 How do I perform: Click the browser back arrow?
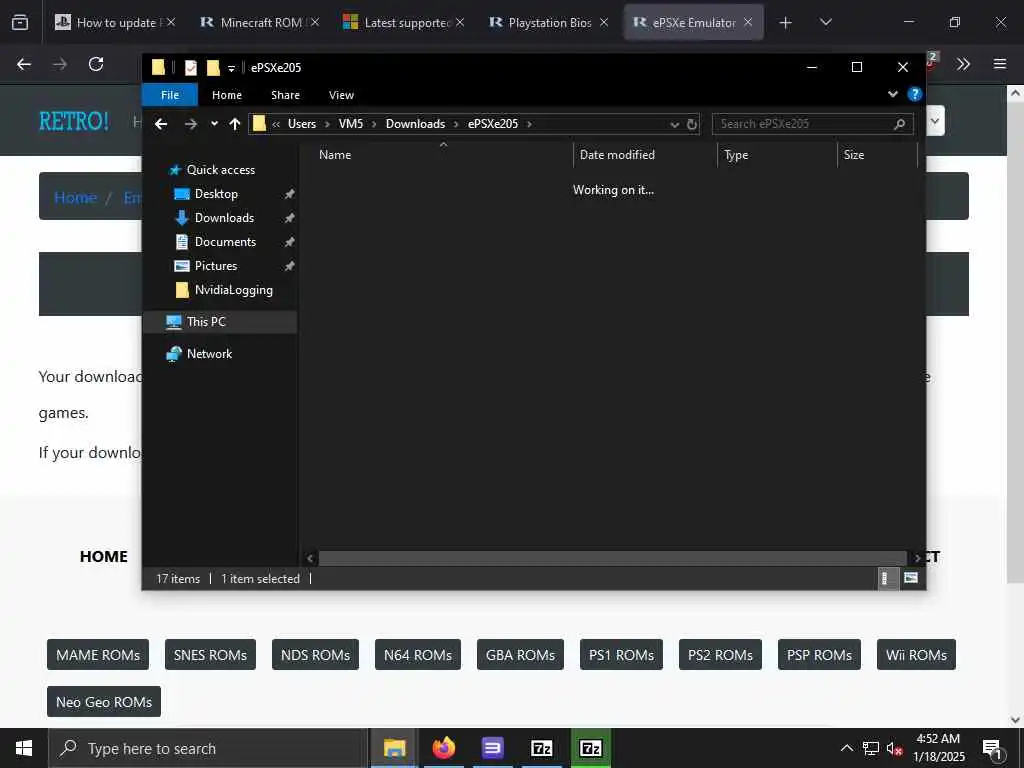[24, 64]
